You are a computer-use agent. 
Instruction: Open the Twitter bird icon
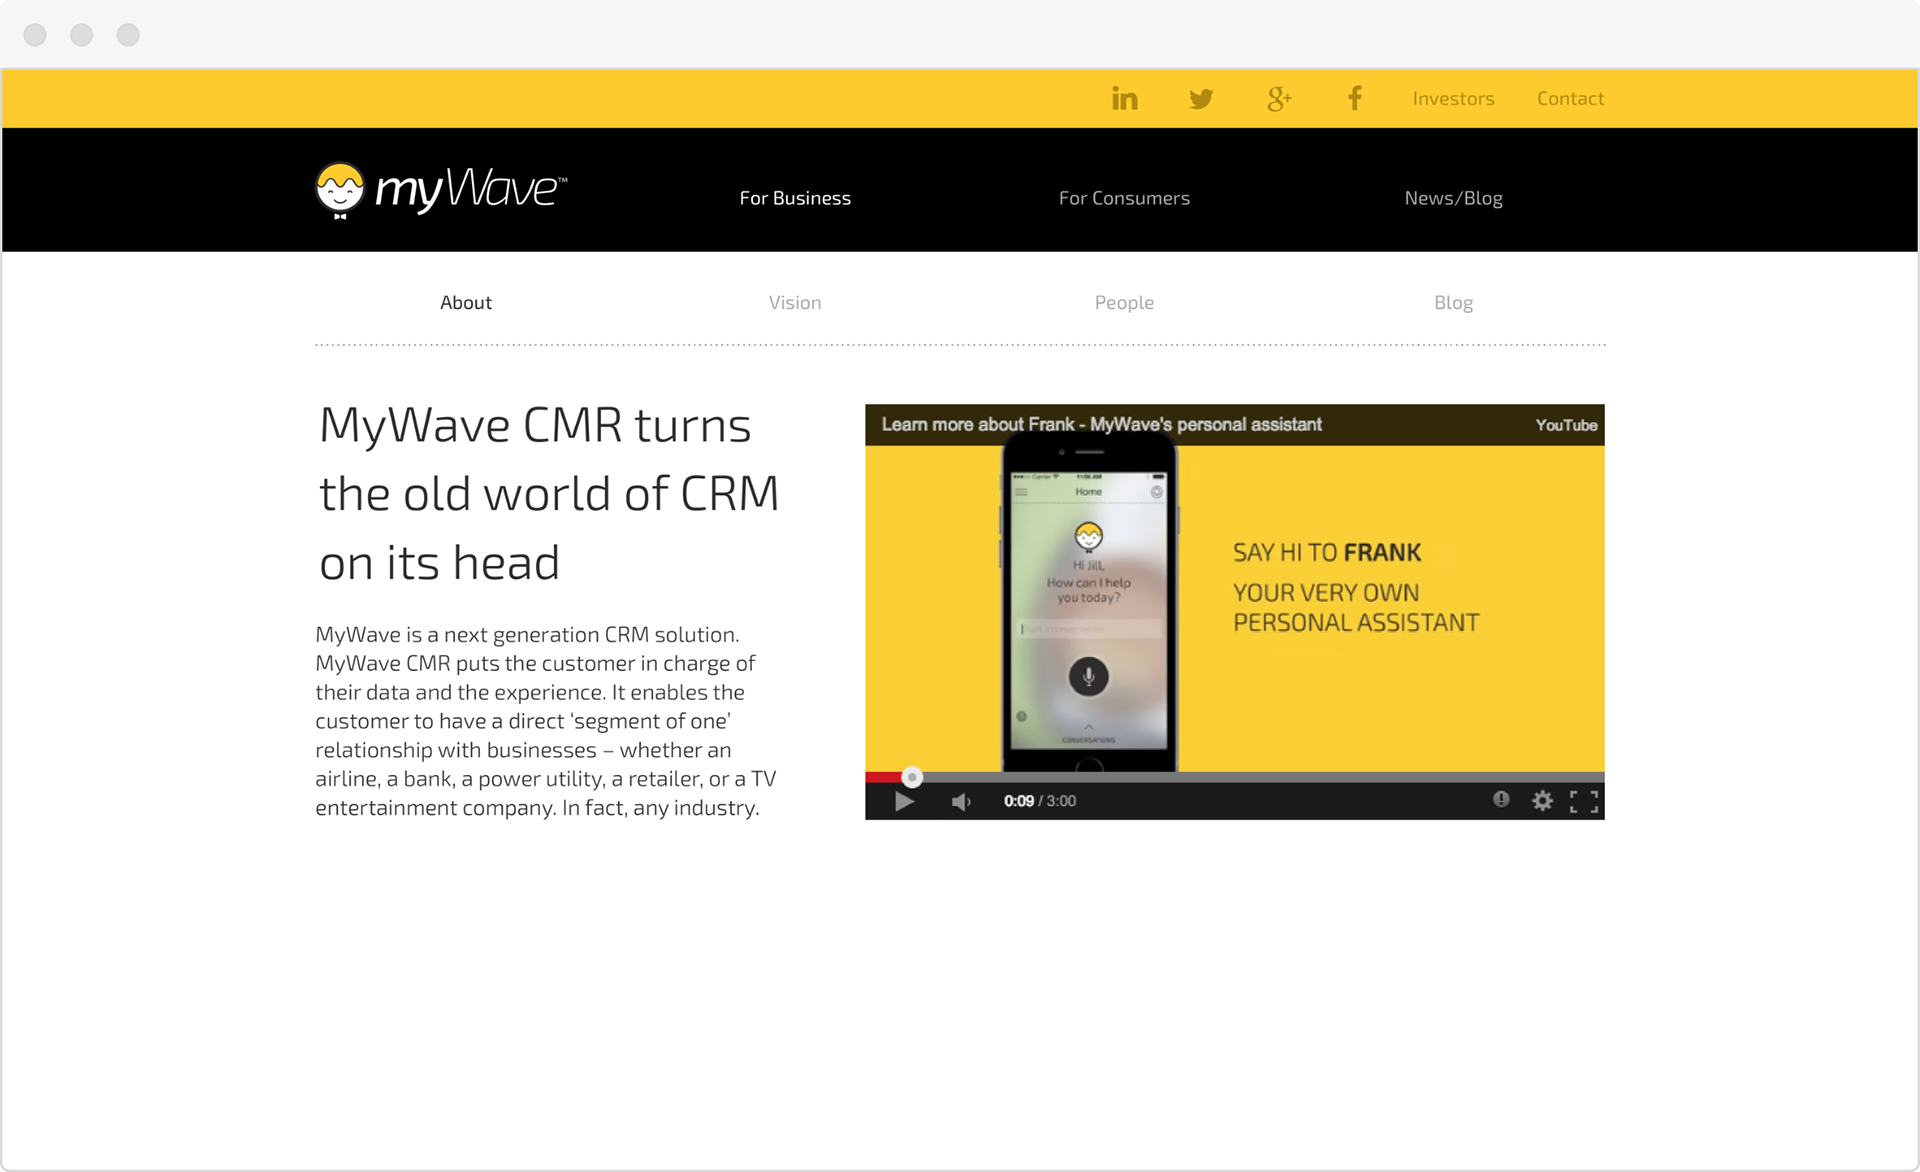(1201, 98)
